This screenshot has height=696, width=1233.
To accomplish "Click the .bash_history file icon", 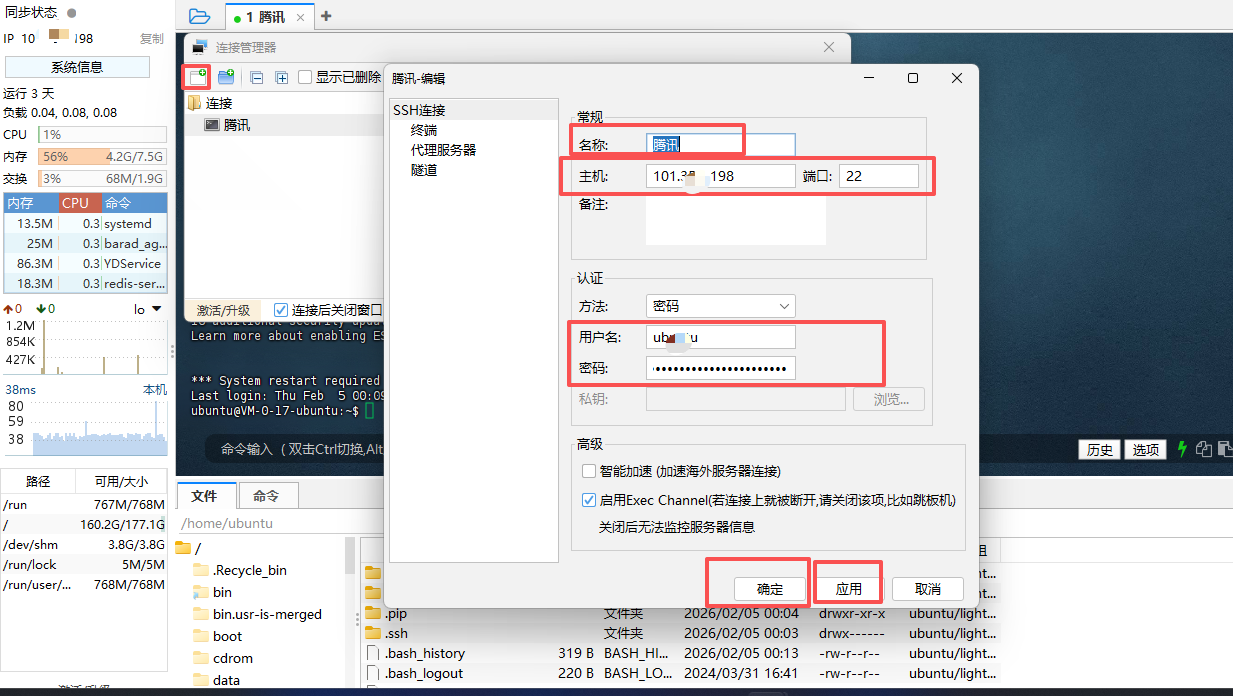I will click(x=373, y=653).
